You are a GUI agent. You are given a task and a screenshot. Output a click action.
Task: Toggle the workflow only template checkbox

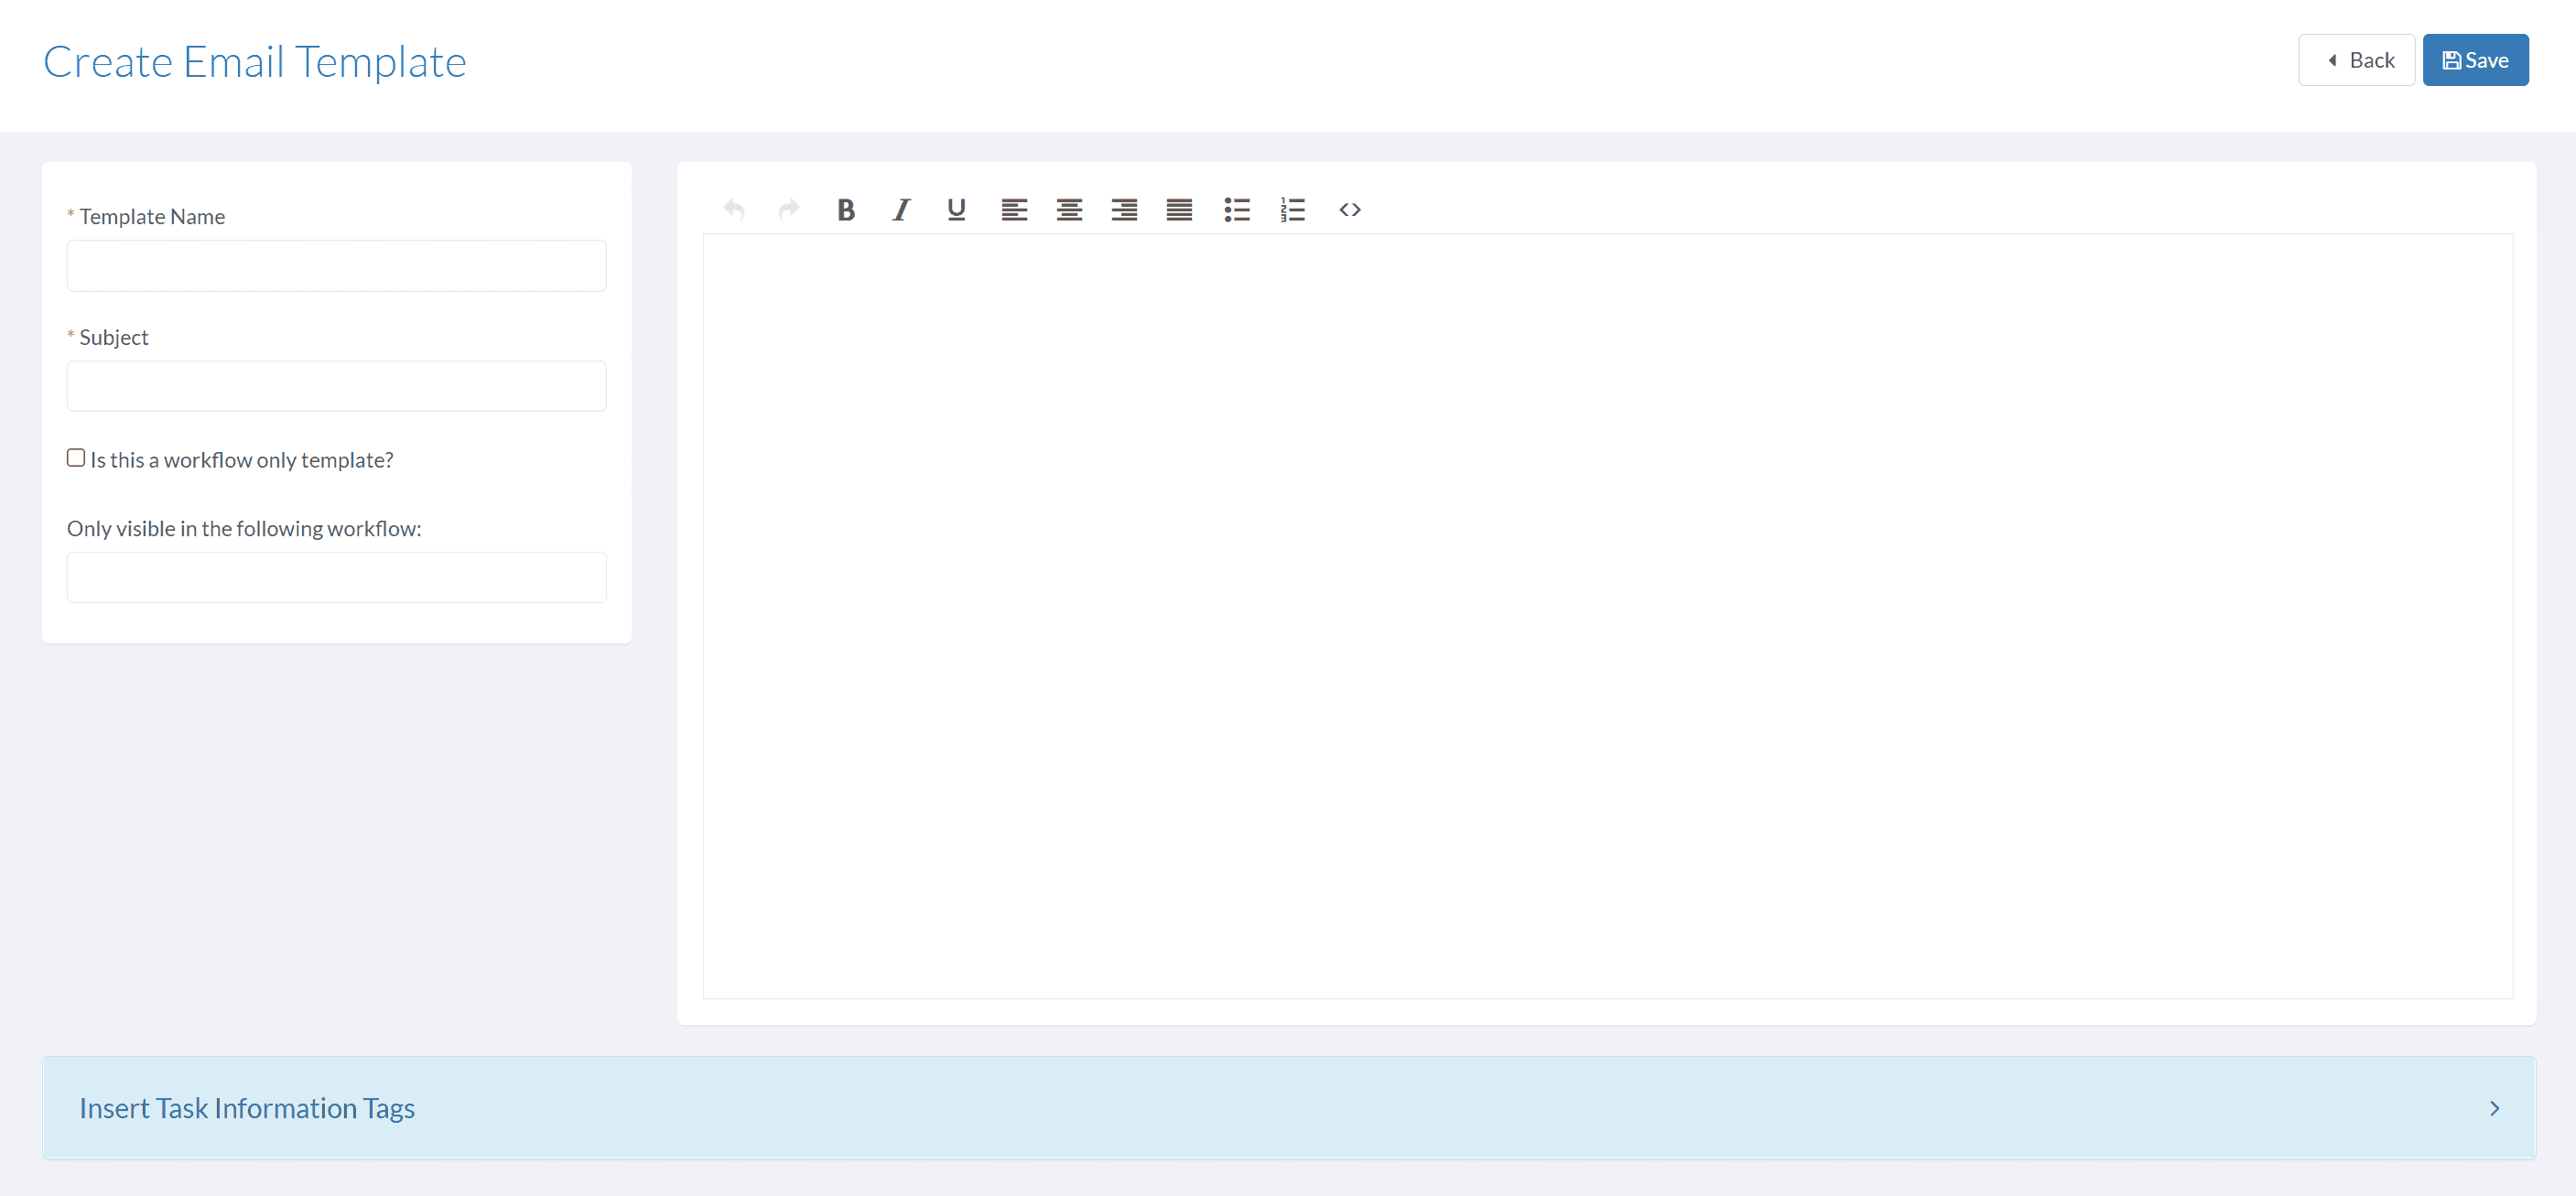coord(74,457)
